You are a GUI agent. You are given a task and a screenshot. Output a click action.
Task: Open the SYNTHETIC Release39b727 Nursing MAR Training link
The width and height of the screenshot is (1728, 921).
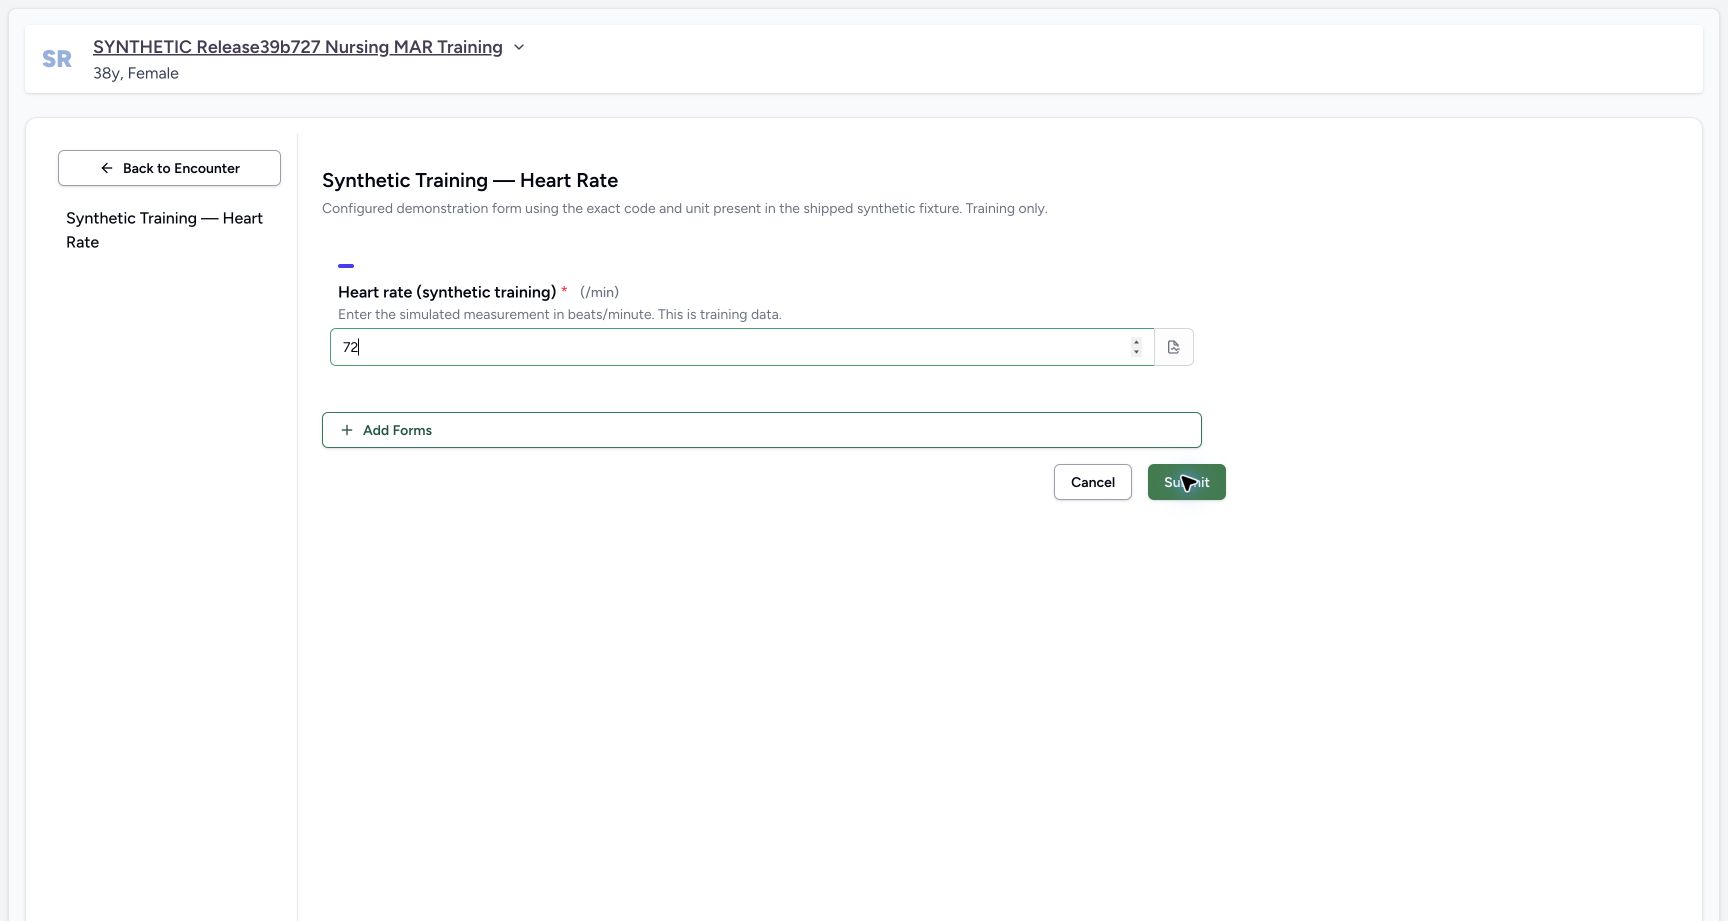(x=298, y=47)
